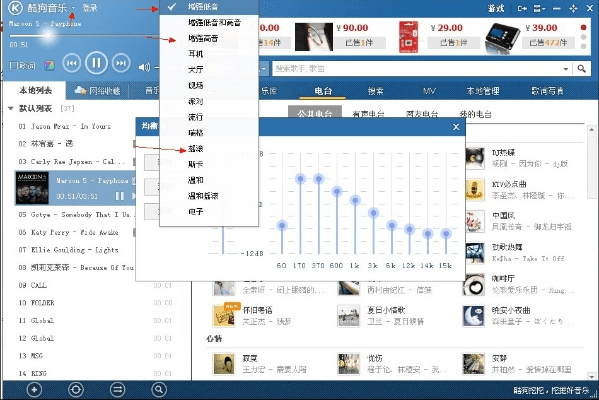Click the radio list scrollbar down arrow
The image size is (599, 400).
pos(592,376)
